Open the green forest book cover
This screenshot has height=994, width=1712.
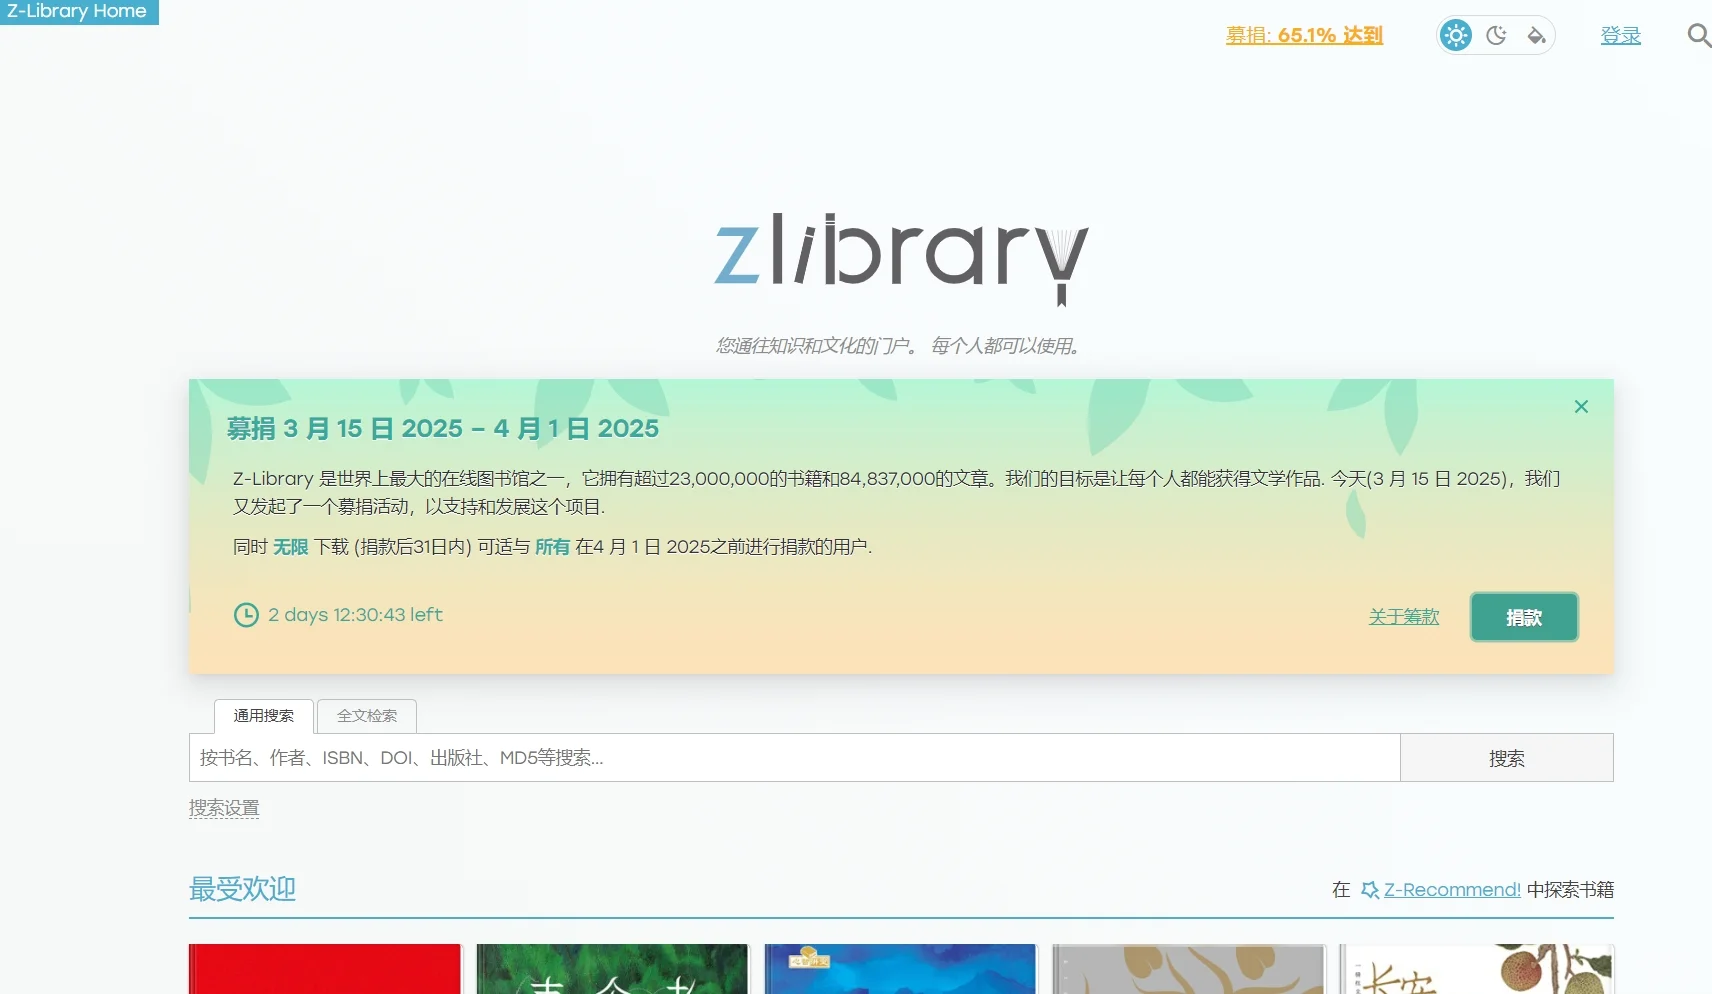pyautogui.click(x=612, y=969)
